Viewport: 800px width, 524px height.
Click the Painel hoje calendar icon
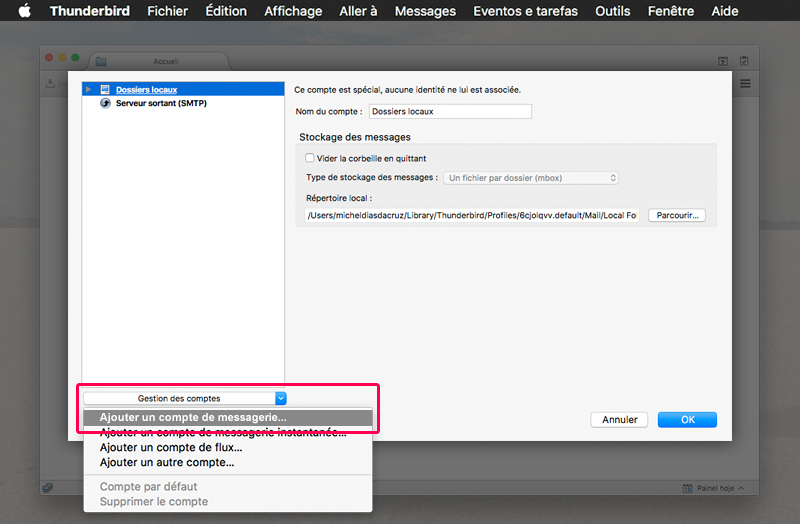687,488
